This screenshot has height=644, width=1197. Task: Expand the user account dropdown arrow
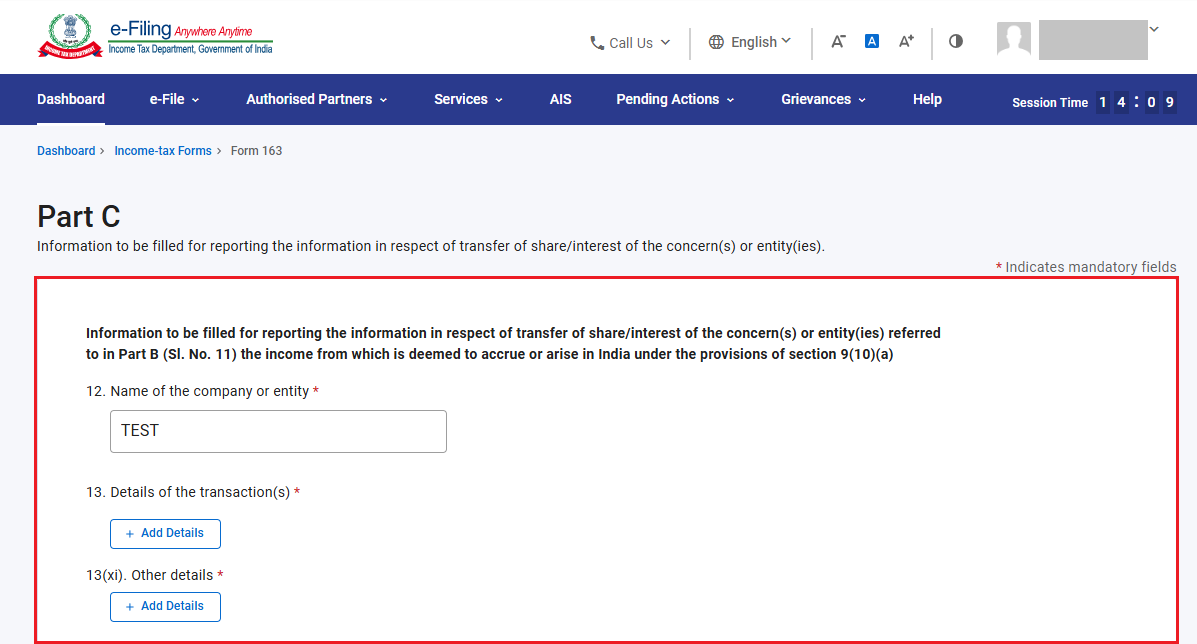click(1154, 29)
